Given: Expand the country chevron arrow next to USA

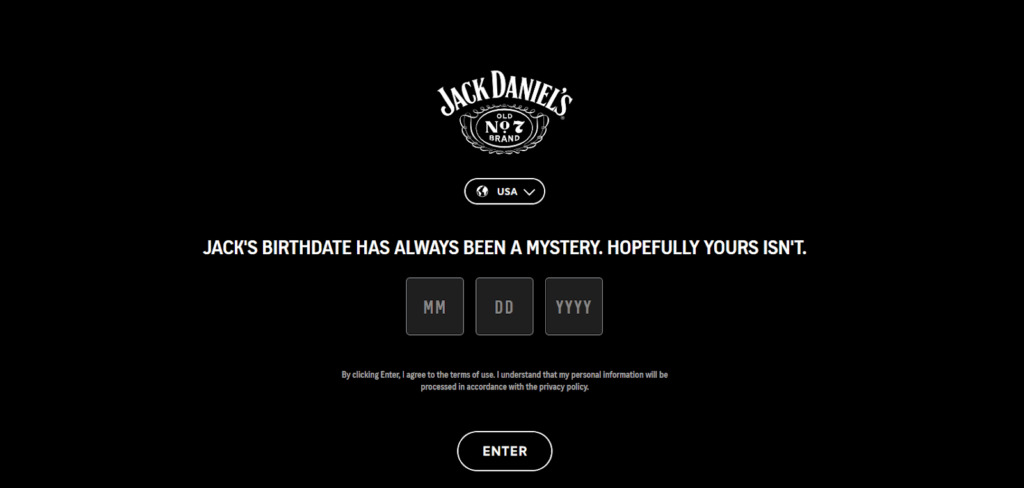Looking at the screenshot, I should tap(529, 192).
